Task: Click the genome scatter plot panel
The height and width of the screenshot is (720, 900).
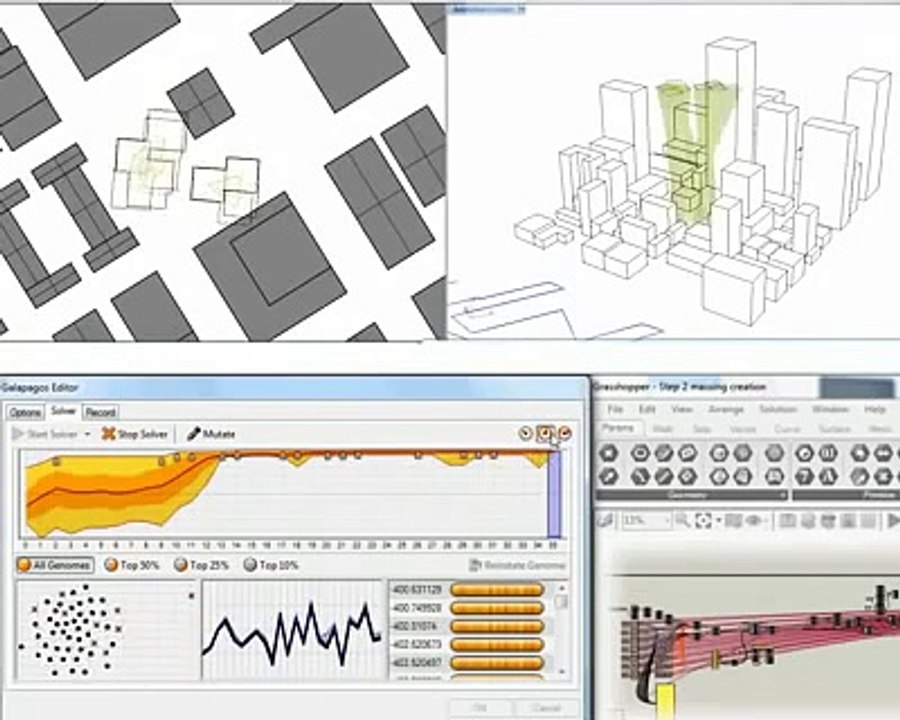Action: coord(108,630)
